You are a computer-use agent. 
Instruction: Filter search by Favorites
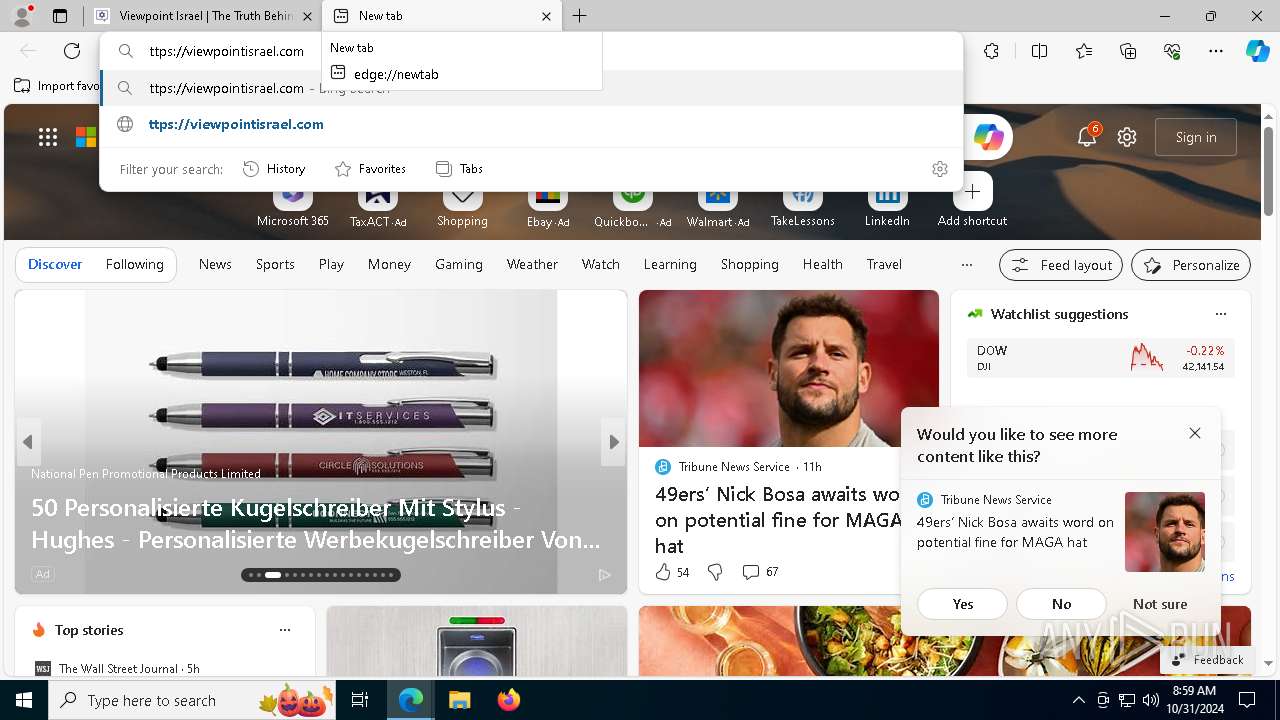click(x=370, y=169)
